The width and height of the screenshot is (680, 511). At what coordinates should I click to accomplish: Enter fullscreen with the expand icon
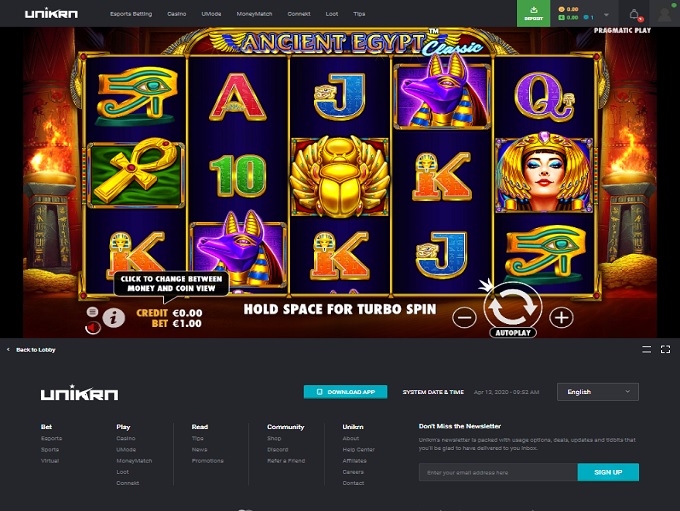665,349
